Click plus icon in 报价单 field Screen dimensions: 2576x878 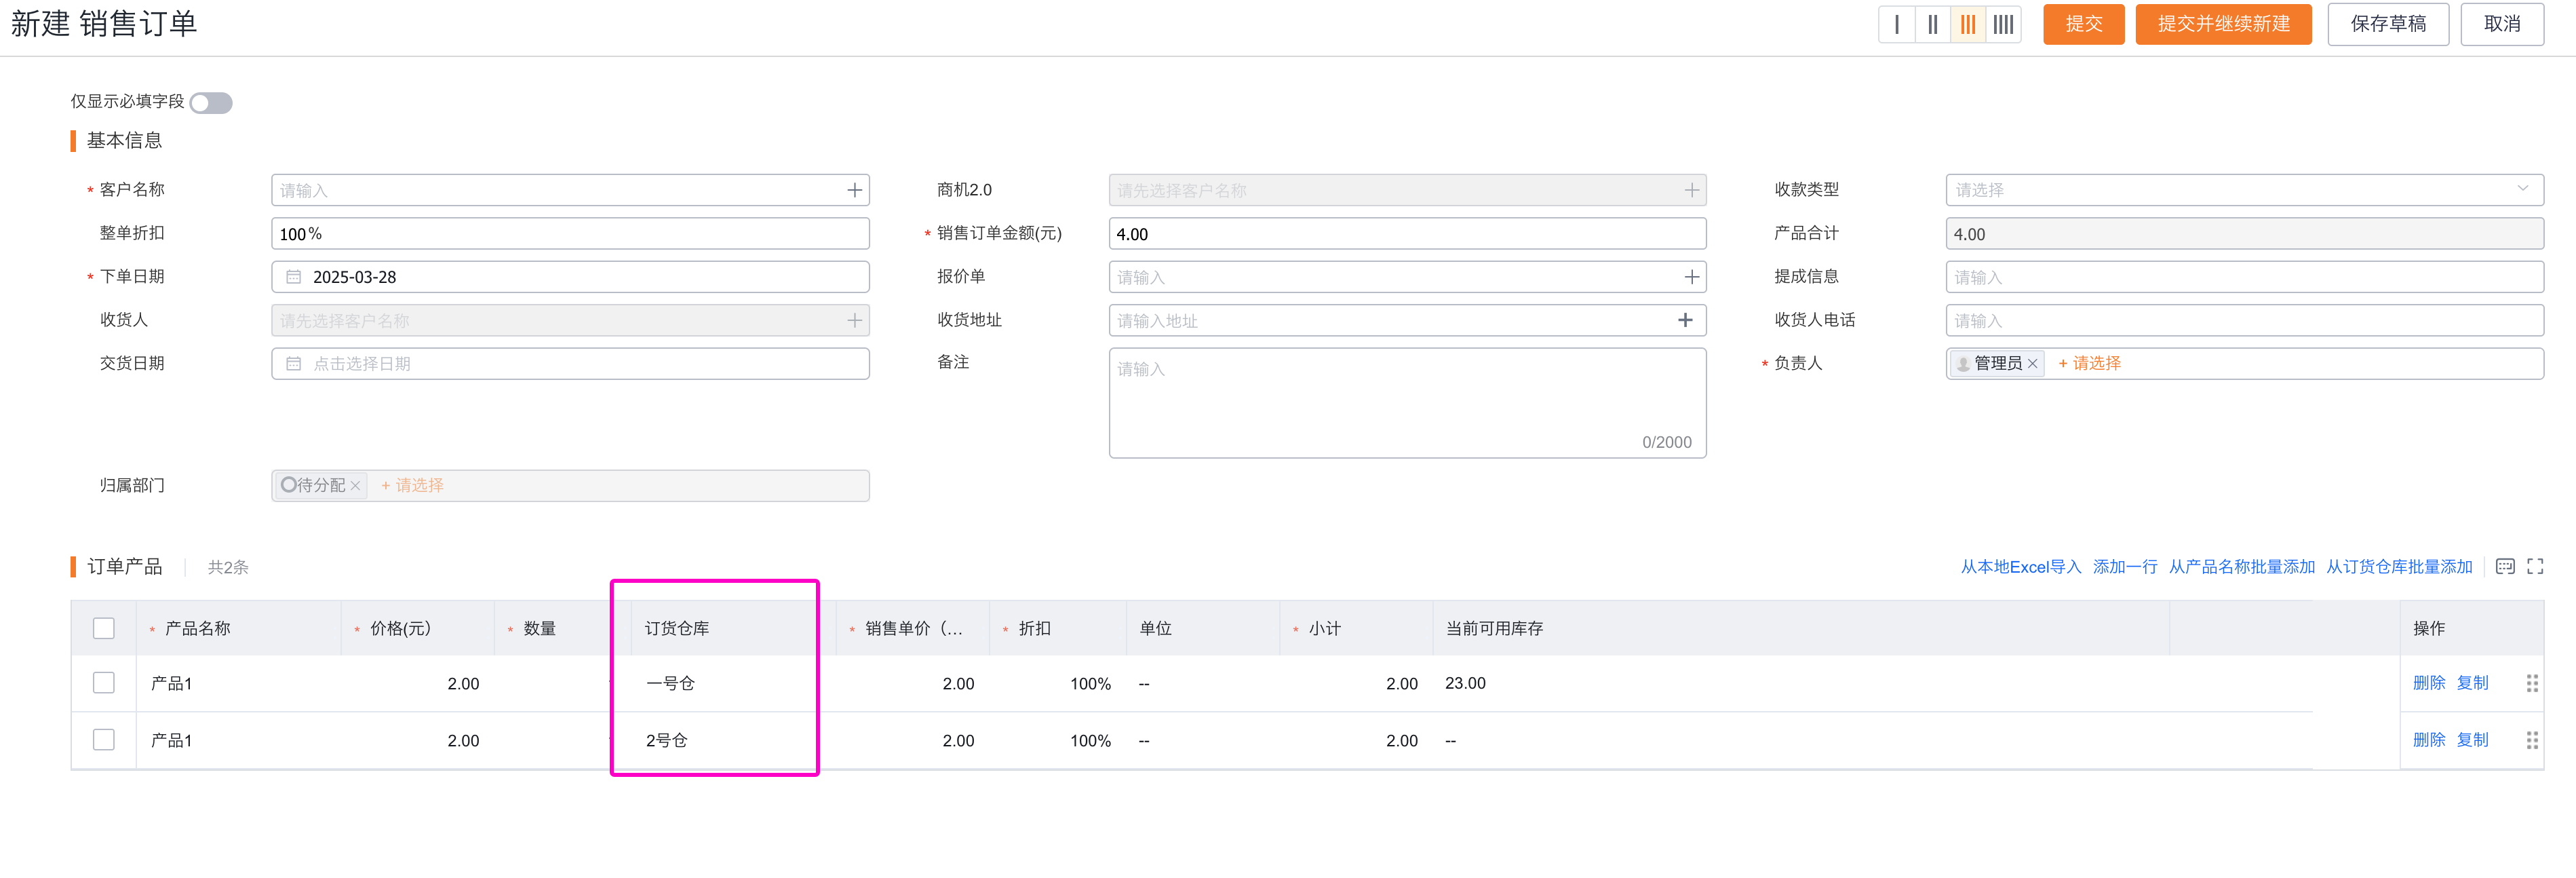tap(1691, 277)
